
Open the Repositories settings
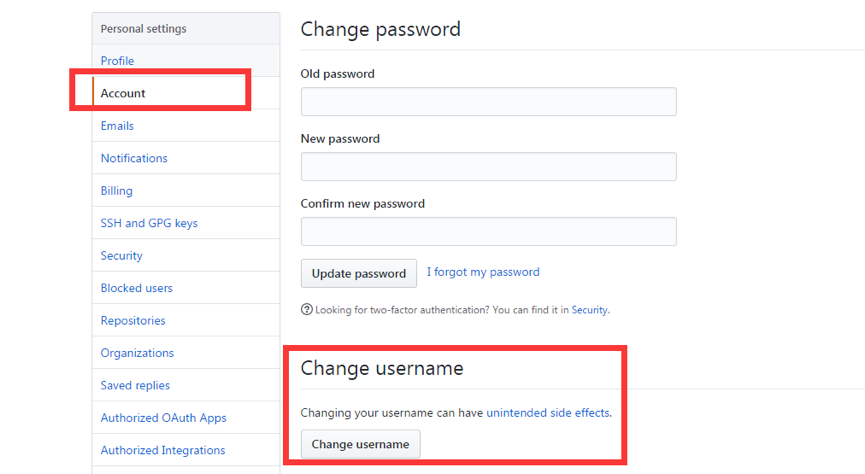click(x=133, y=321)
